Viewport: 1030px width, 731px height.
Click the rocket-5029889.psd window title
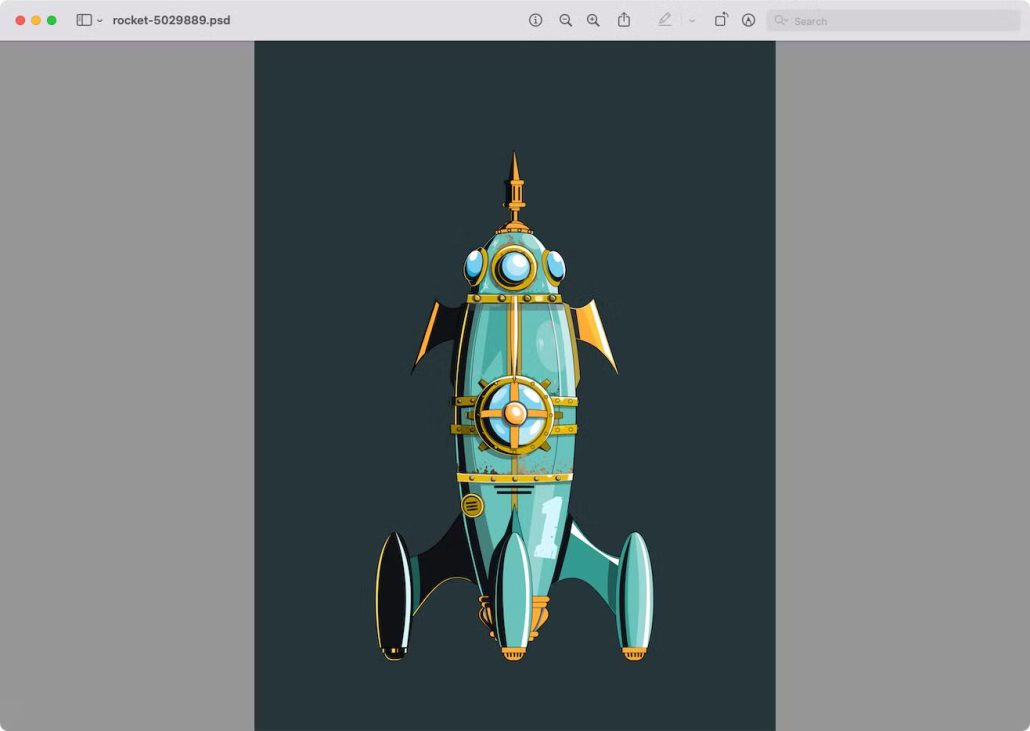171,20
